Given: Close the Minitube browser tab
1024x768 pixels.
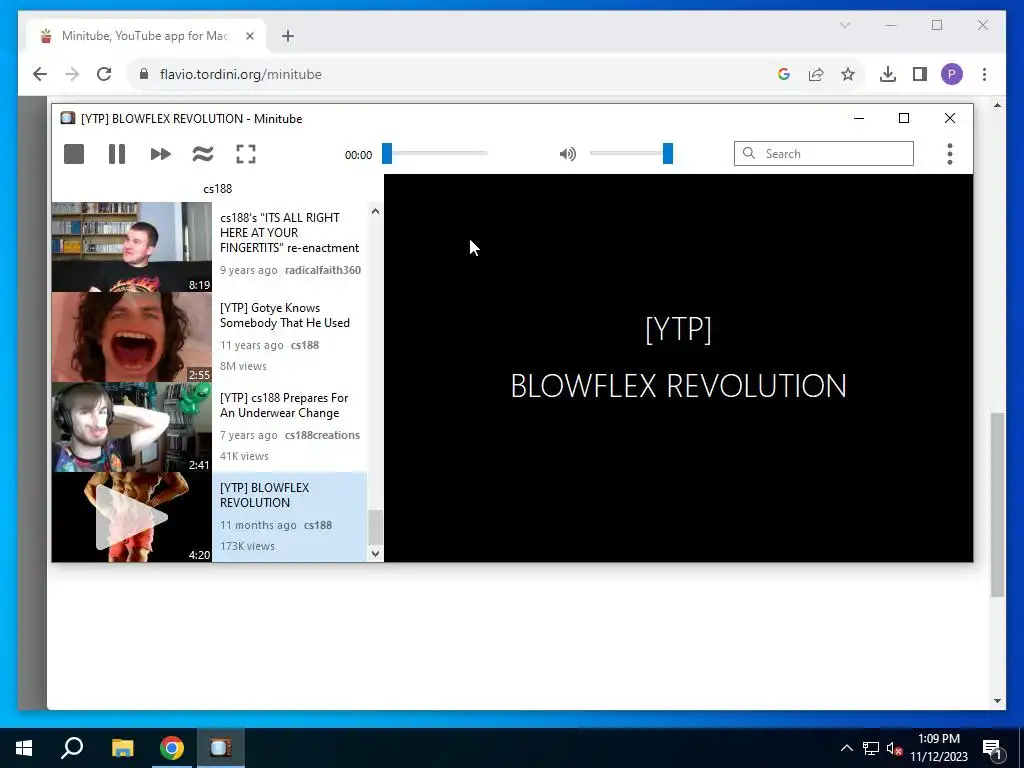Looking at the screenshot, I should tap(249, 36).
